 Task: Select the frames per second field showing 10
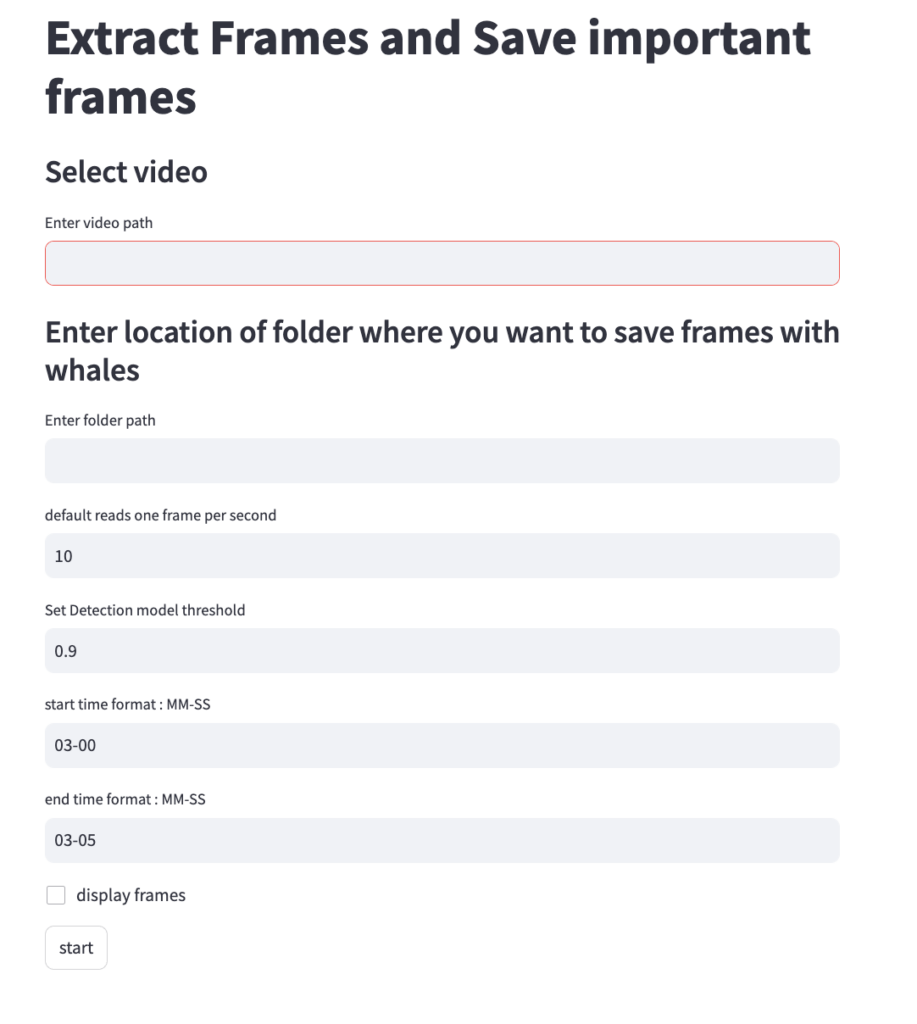click(442, 556)
